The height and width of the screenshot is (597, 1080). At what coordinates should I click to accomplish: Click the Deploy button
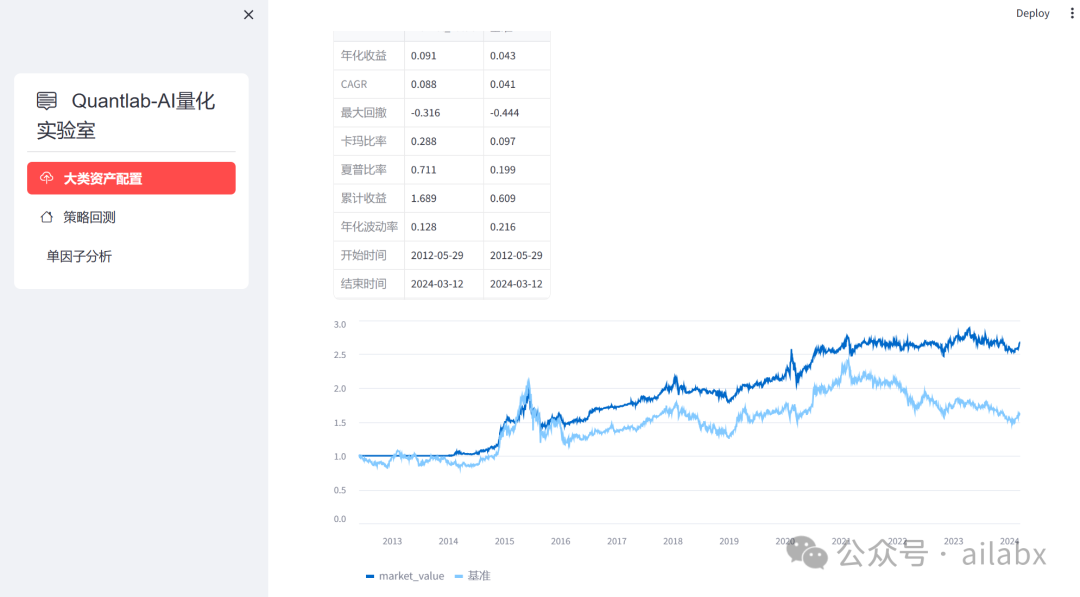[x=1032, y=13]
